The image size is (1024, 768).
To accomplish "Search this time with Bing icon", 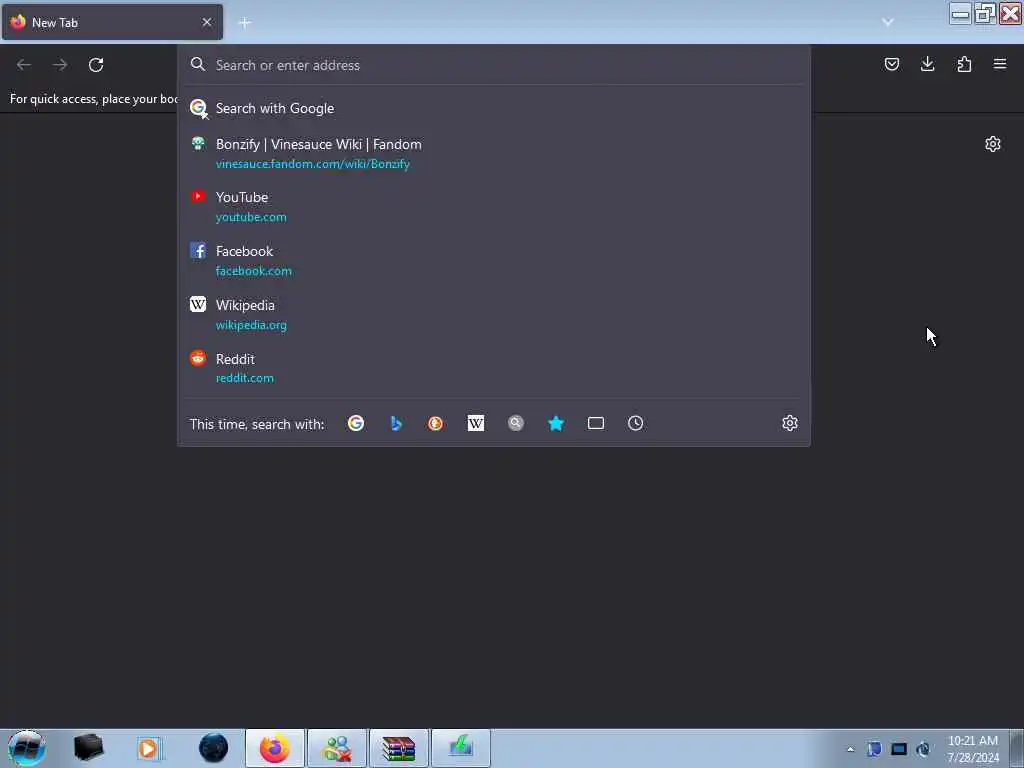I will pos(396,423).
